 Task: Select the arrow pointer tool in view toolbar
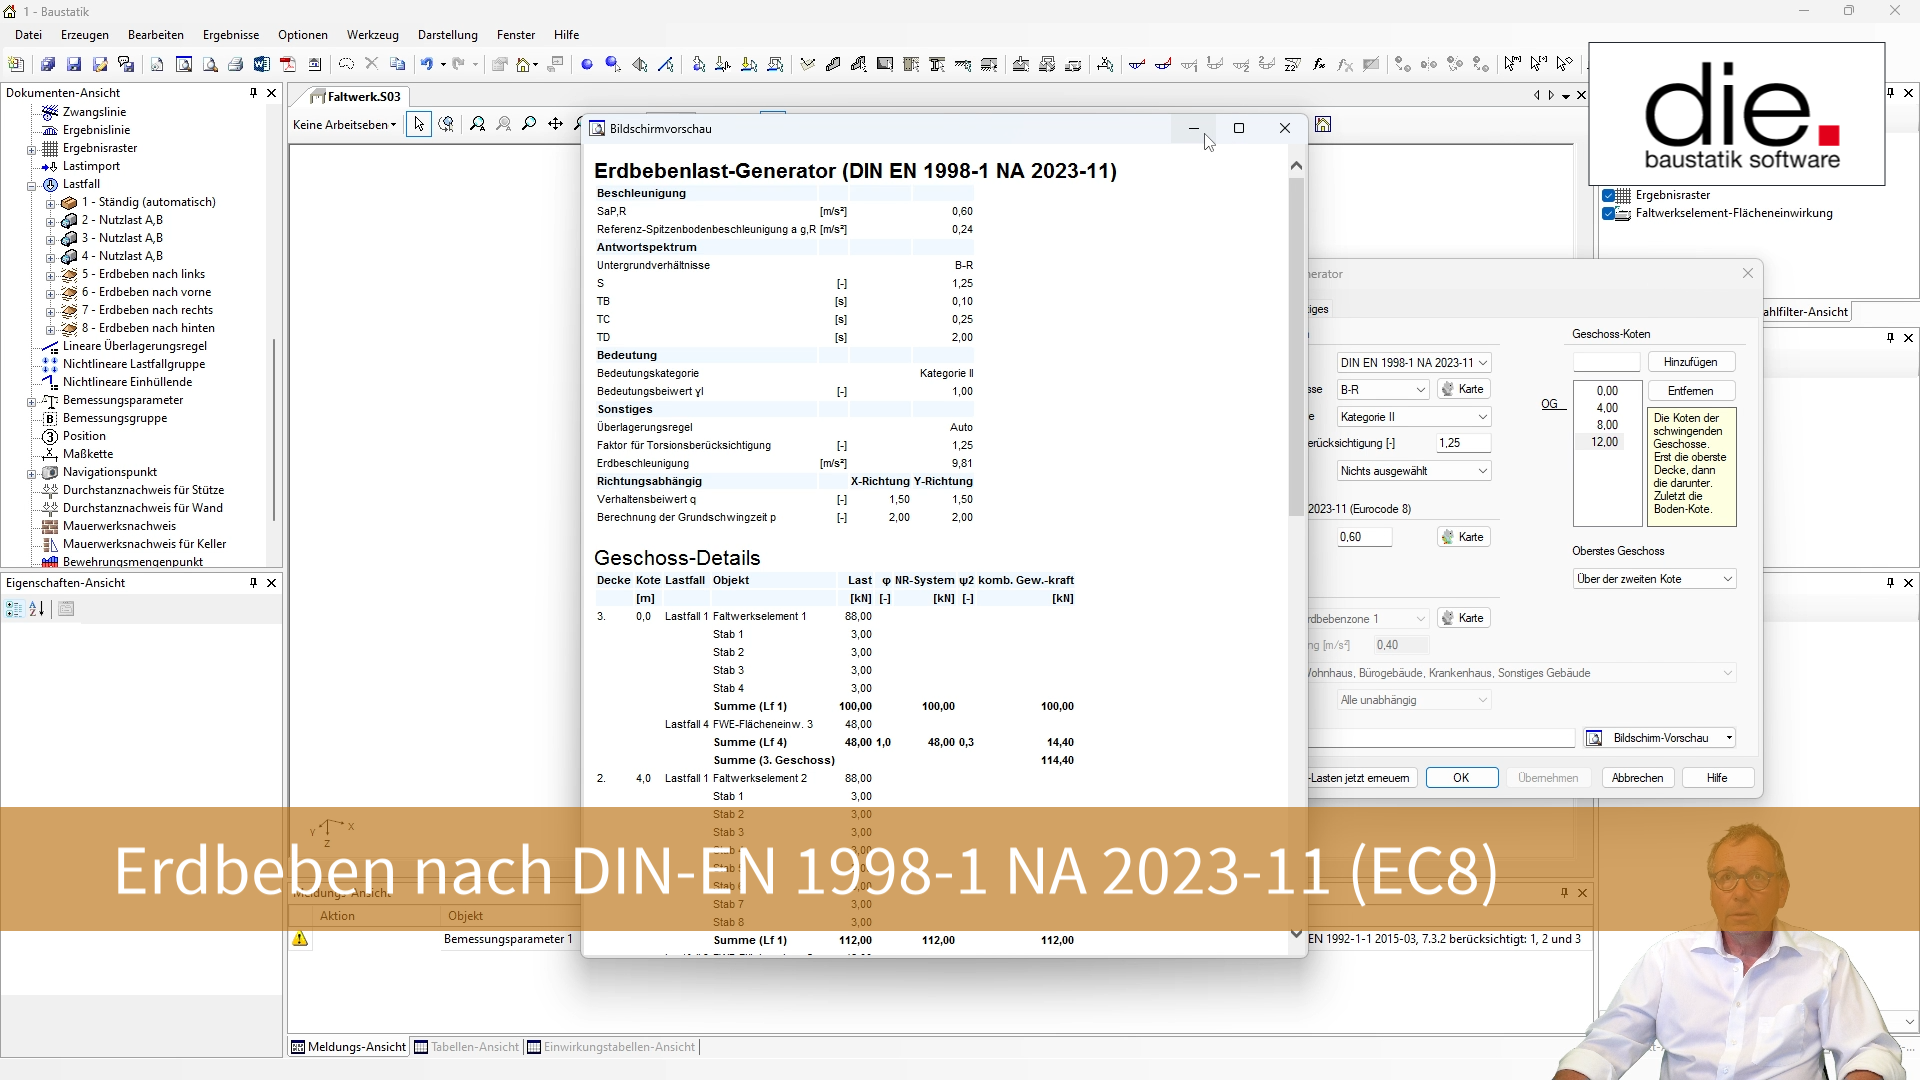point(419,125)
